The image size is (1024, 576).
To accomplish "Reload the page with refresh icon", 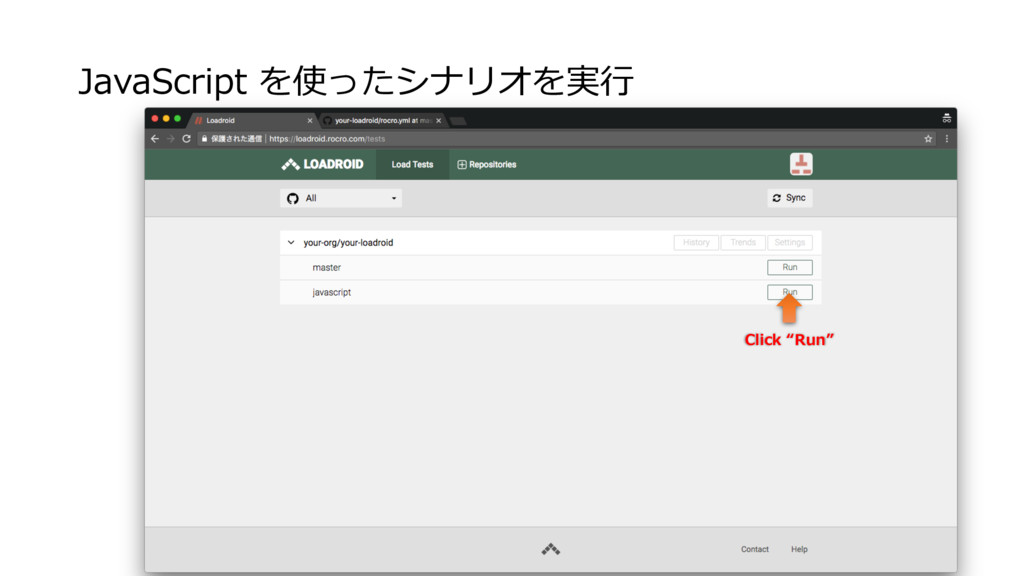I will coord(186,138).
